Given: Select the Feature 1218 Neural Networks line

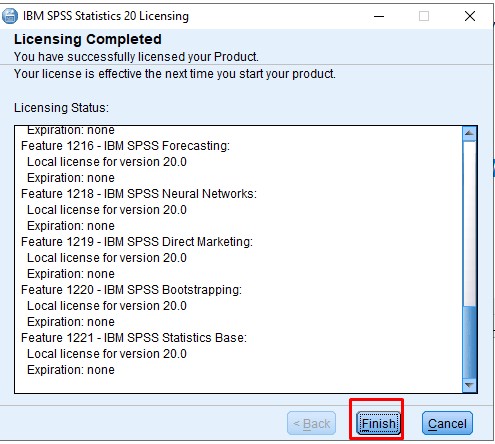Looking at the screenshot, I should (x=139, y=194).
